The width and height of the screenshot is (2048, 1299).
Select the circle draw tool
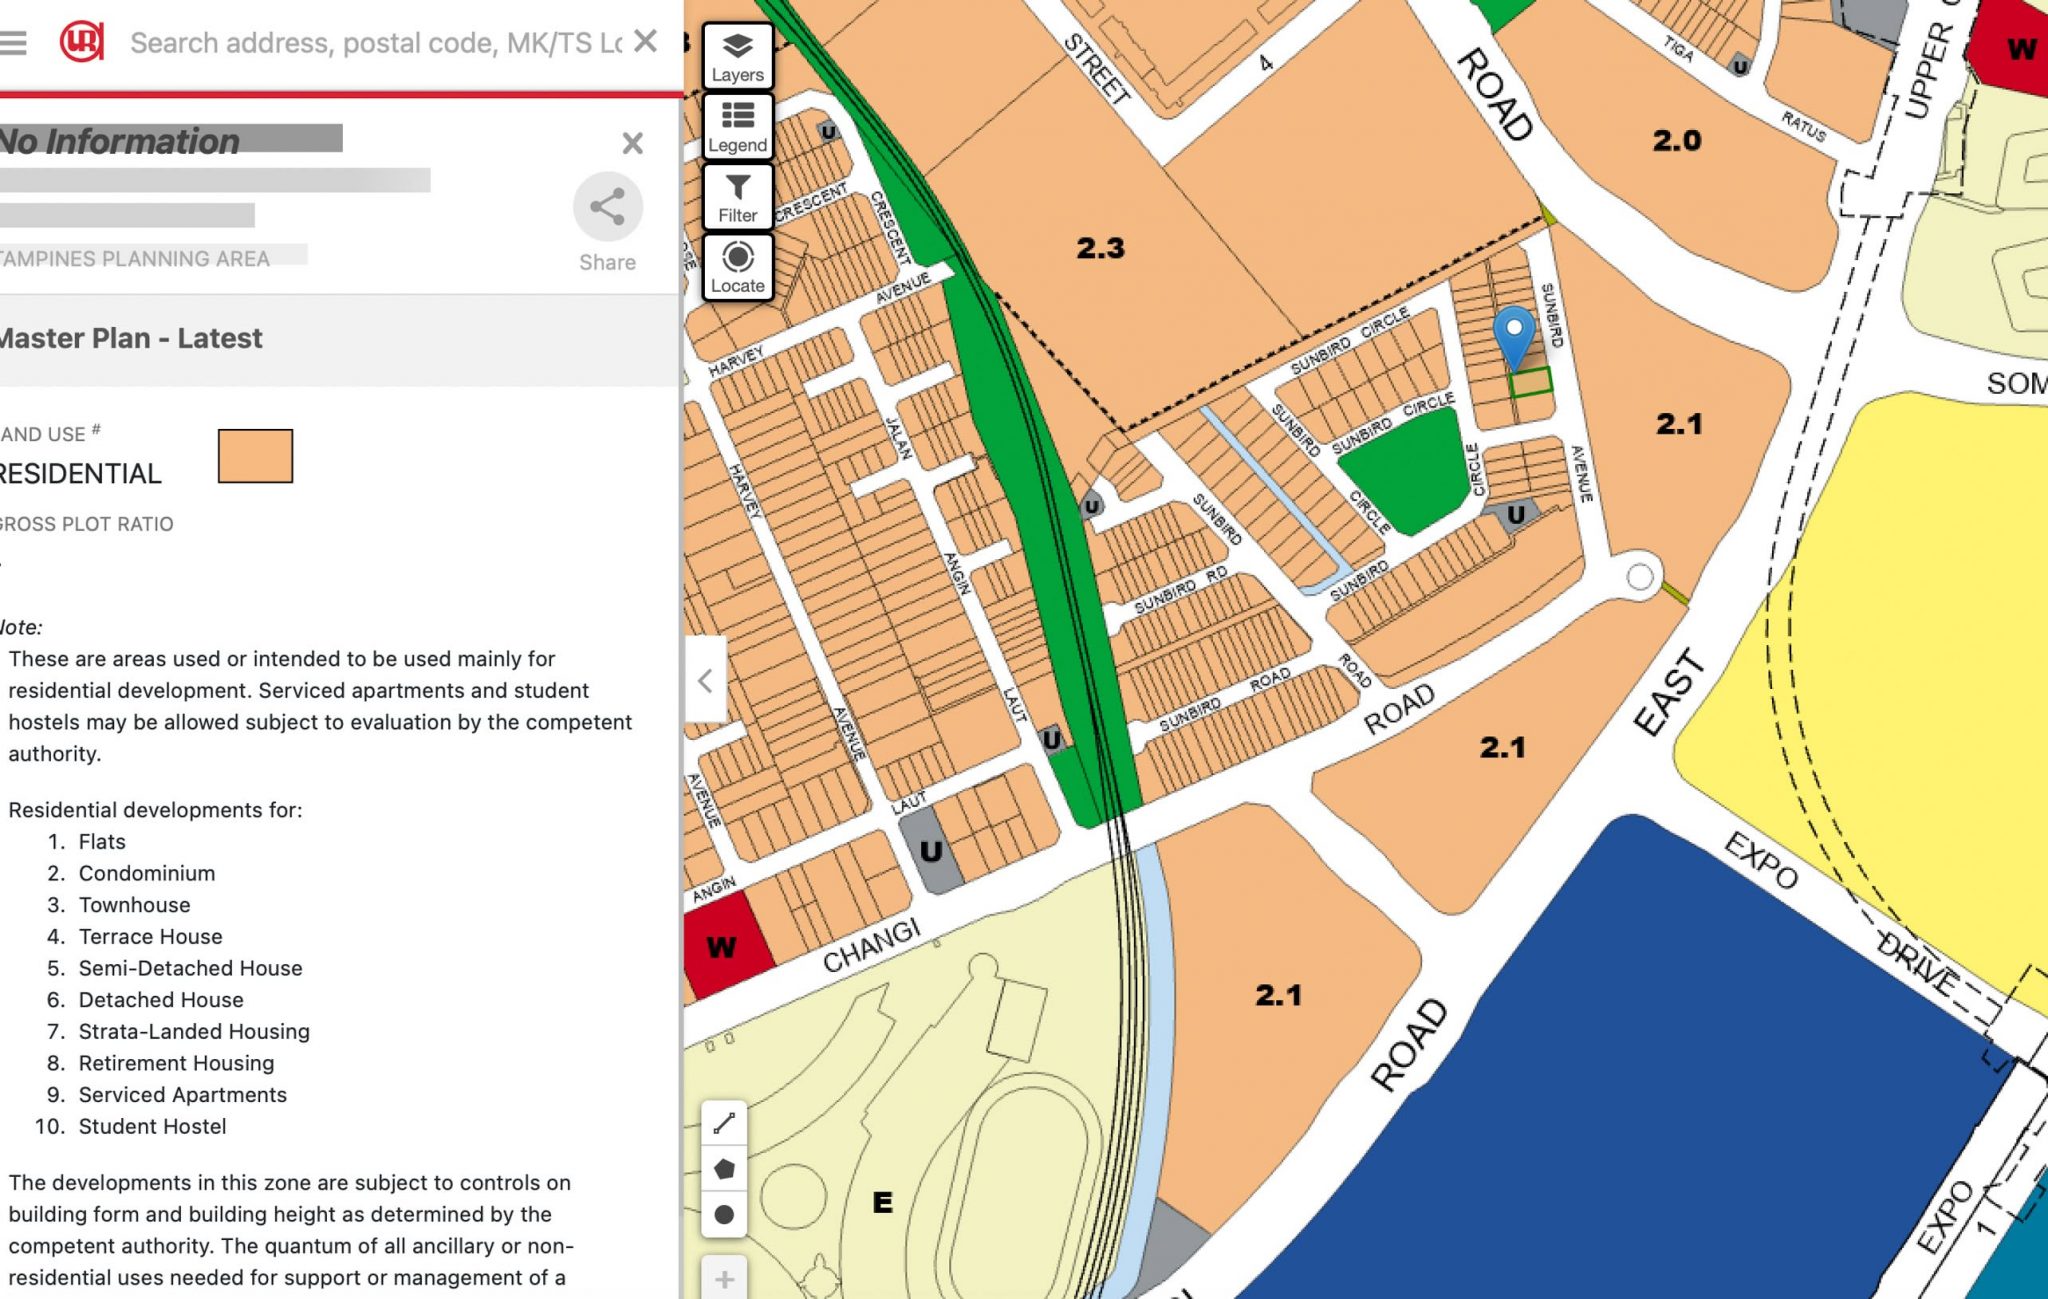click(724, 1214)
